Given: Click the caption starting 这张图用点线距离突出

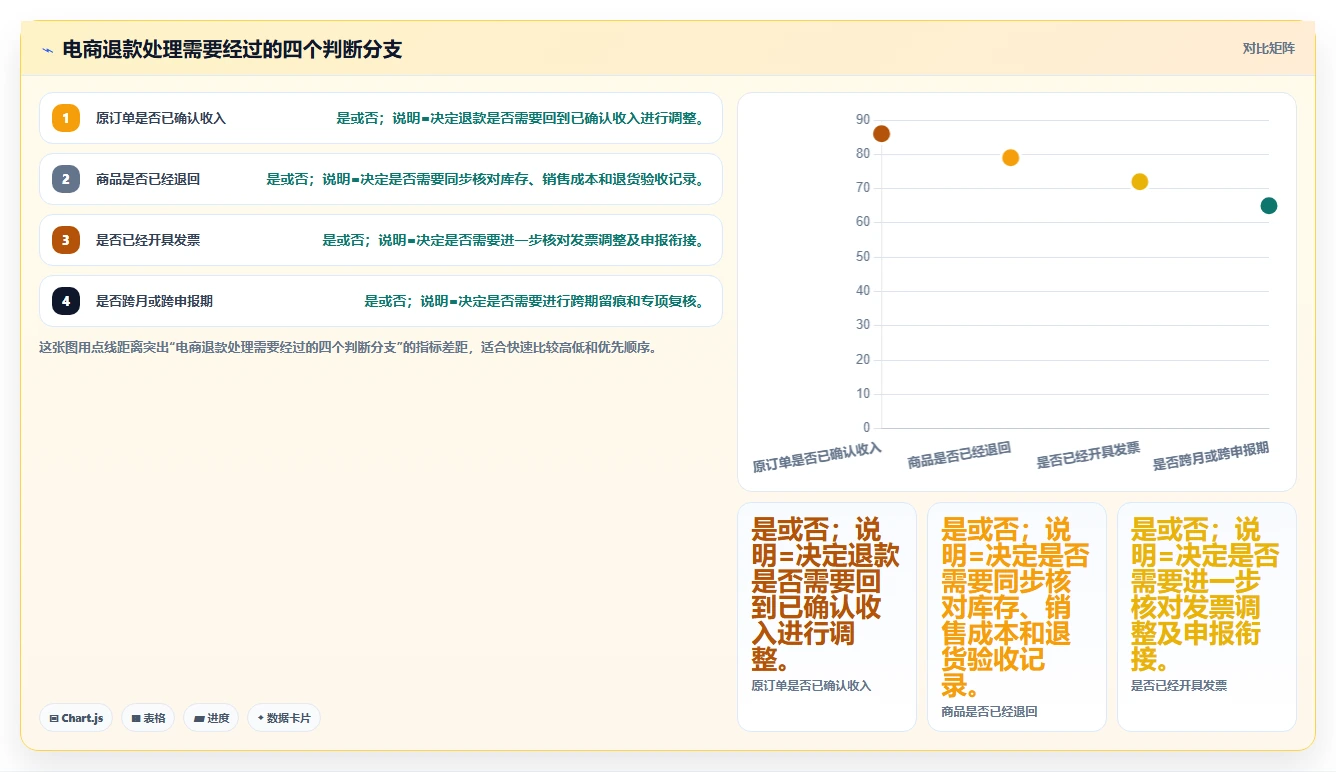Looking at the screenshot, I should click(x=348, y=348).
